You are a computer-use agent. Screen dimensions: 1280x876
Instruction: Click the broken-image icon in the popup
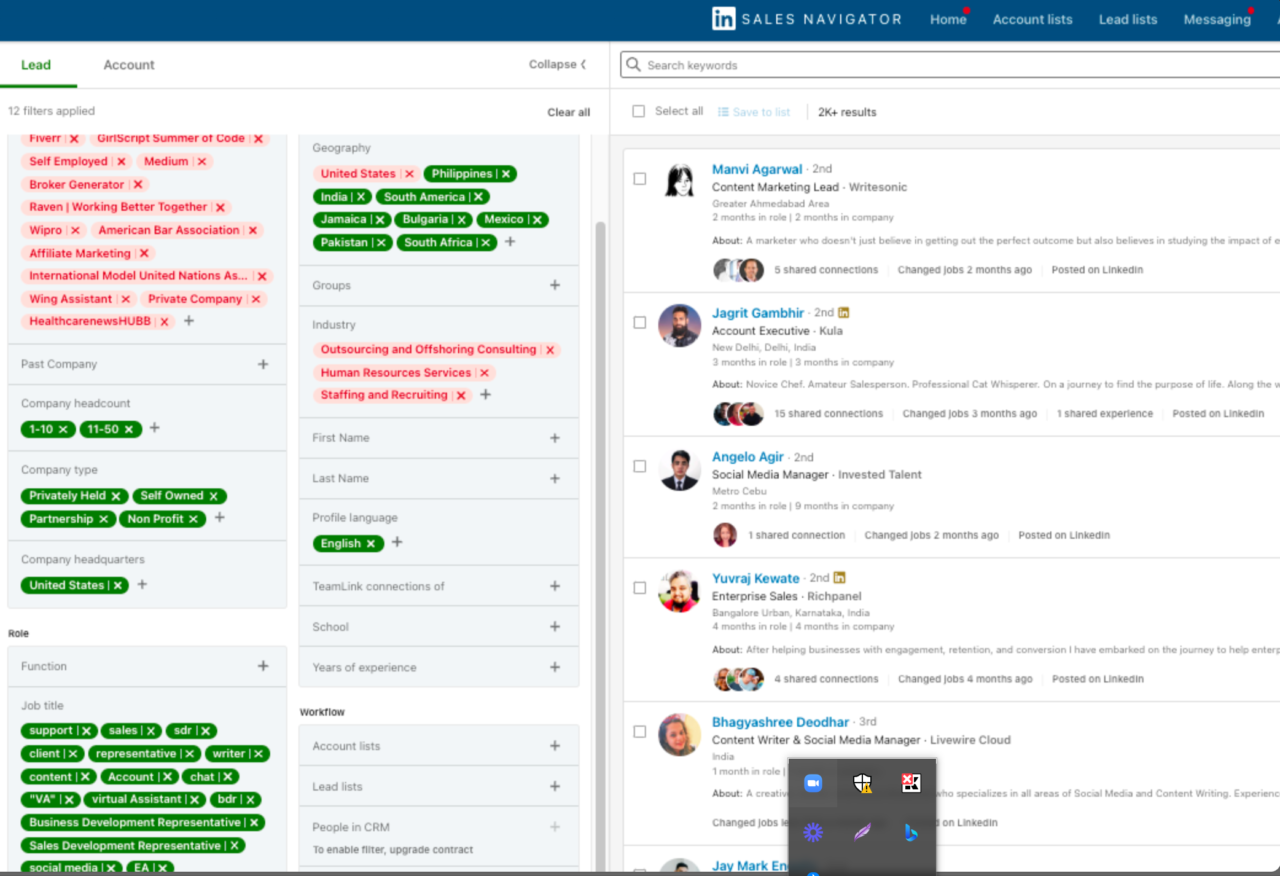coord(911,782)
